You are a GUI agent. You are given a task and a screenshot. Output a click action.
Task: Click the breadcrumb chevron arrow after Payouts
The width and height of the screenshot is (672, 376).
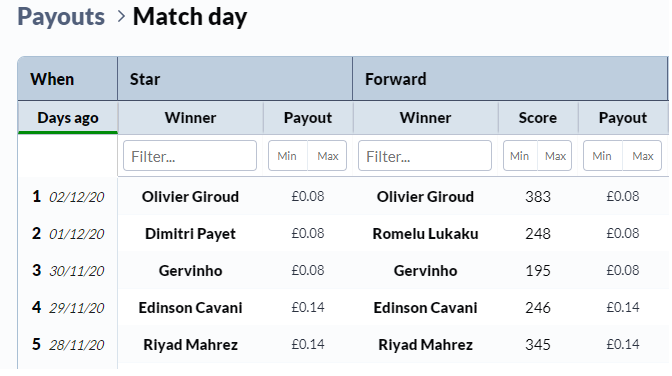click(121, 17)
